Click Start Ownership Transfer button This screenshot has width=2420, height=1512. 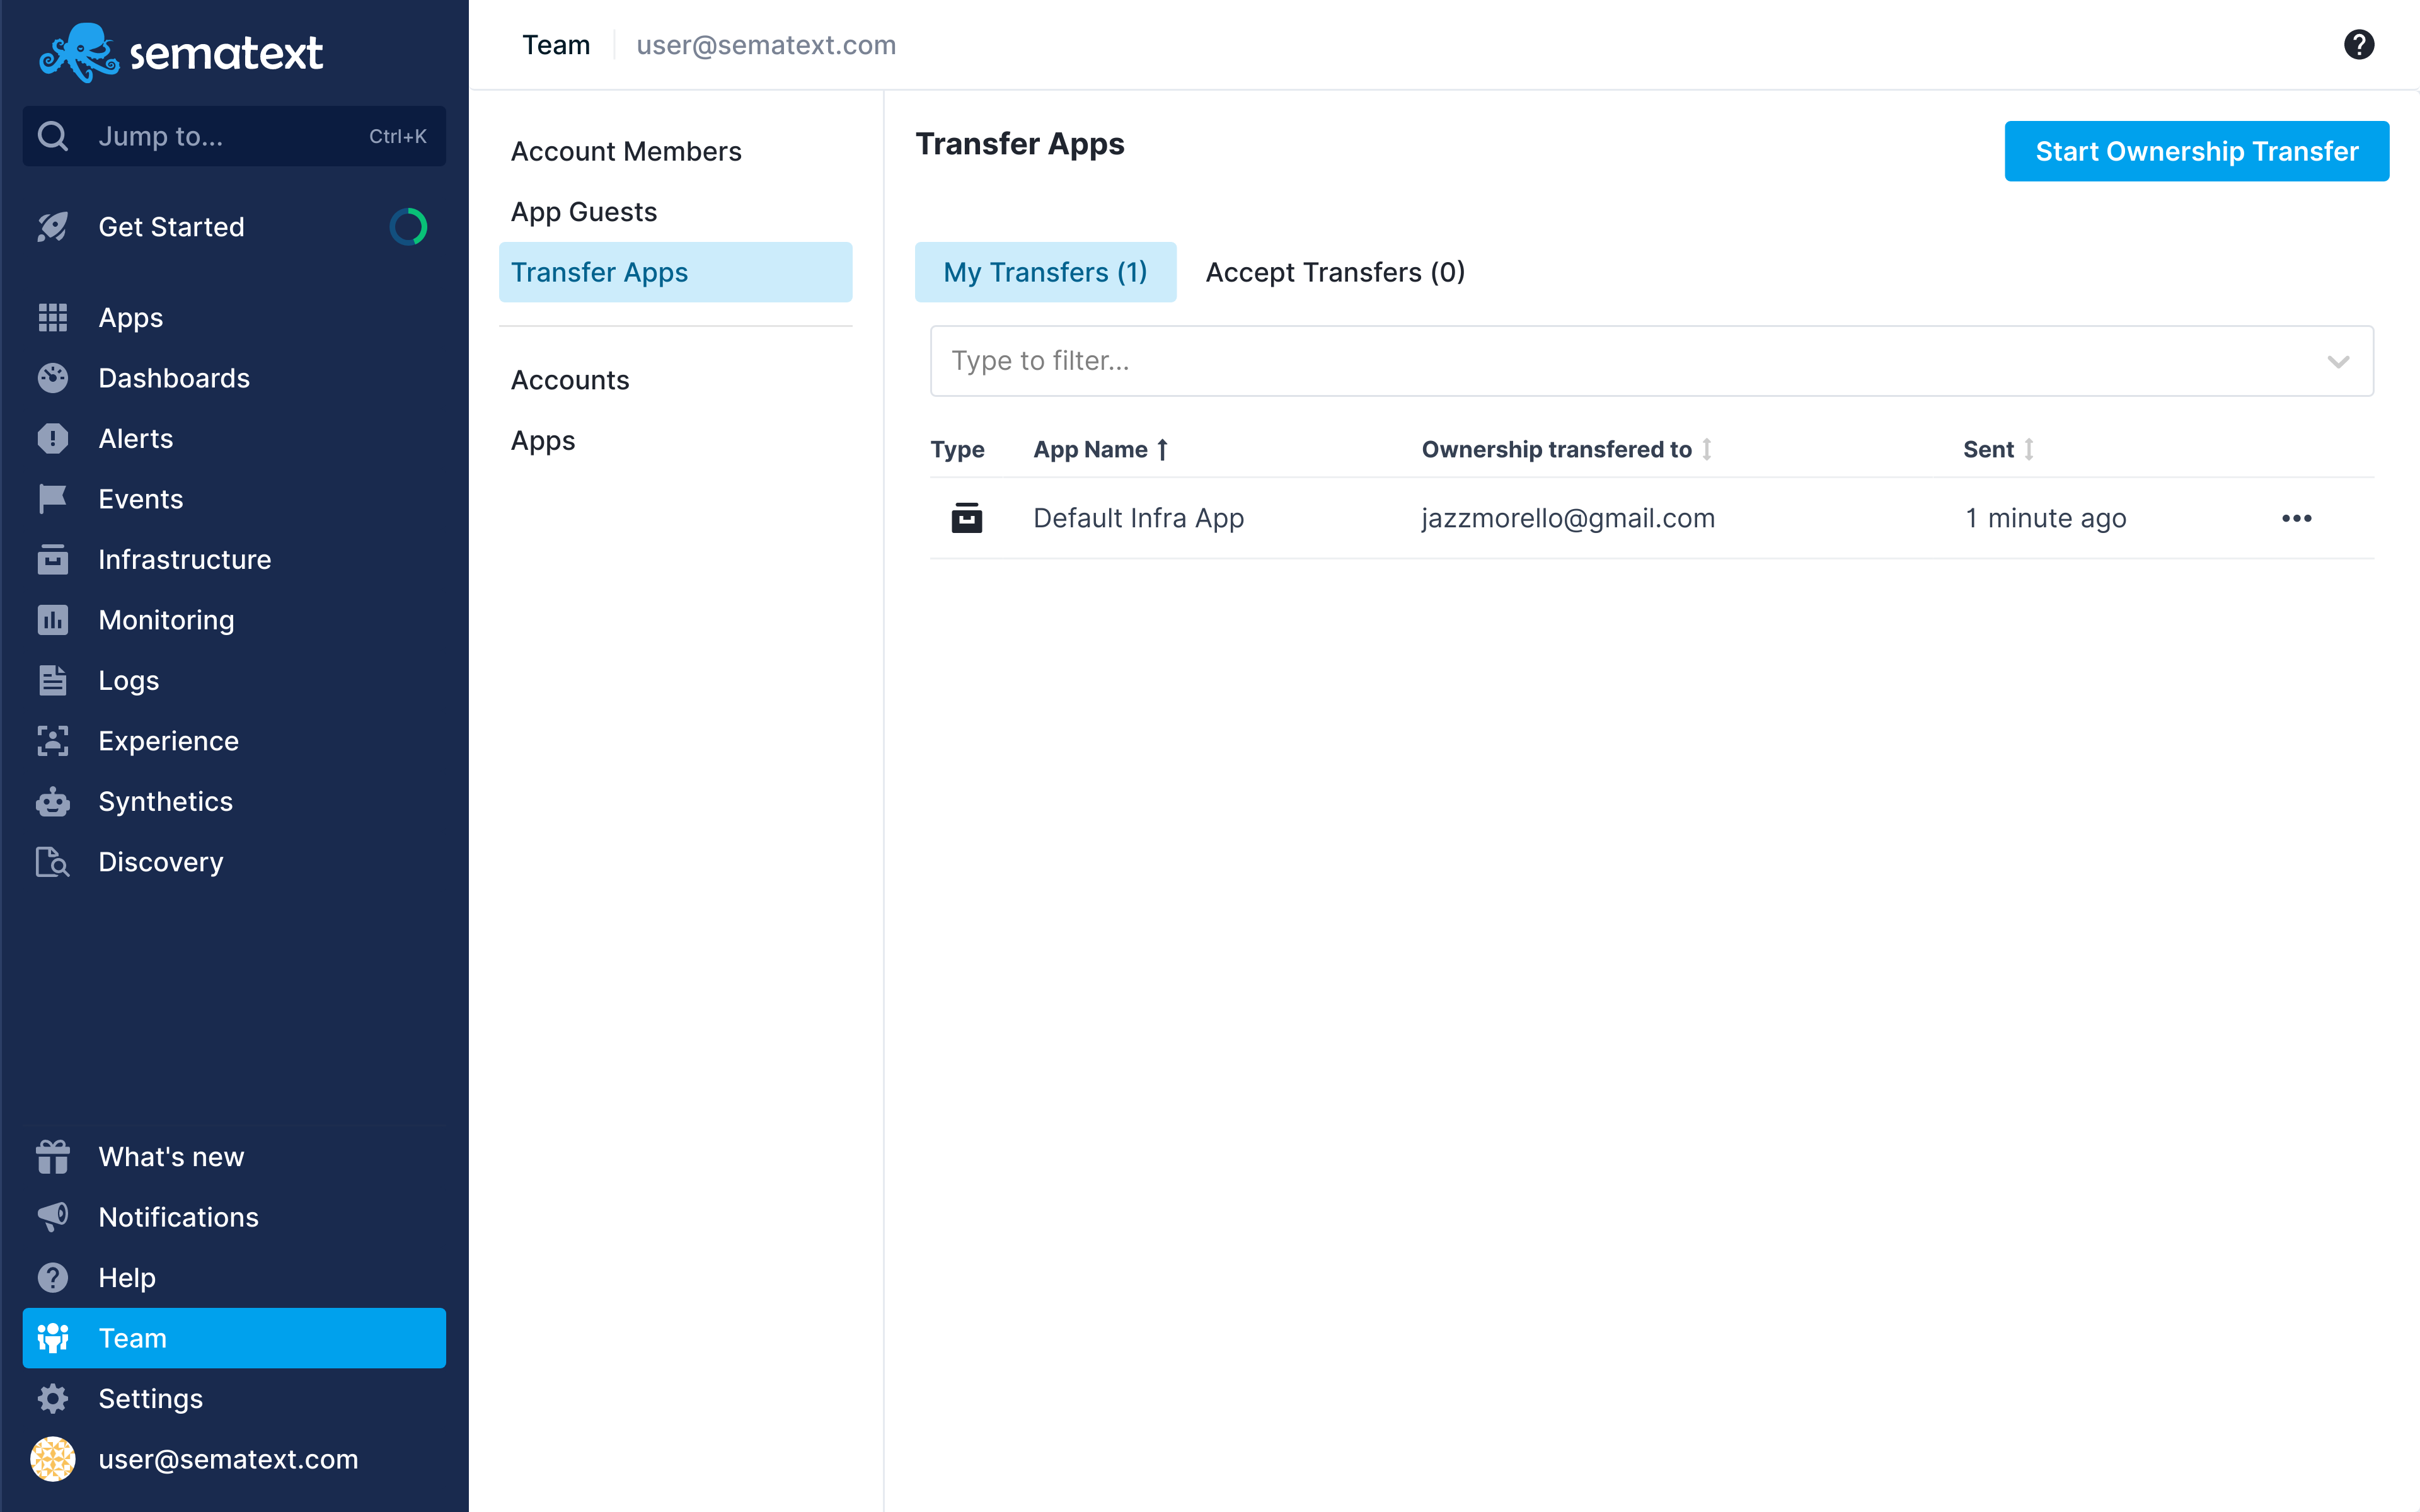[2197, 151]
